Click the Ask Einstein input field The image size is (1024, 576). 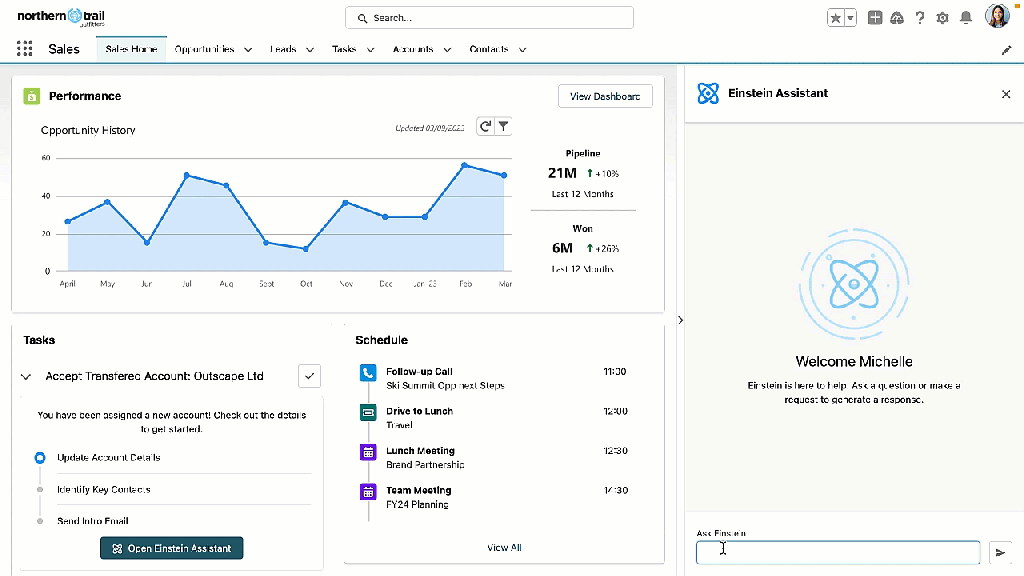pos(838,552)
